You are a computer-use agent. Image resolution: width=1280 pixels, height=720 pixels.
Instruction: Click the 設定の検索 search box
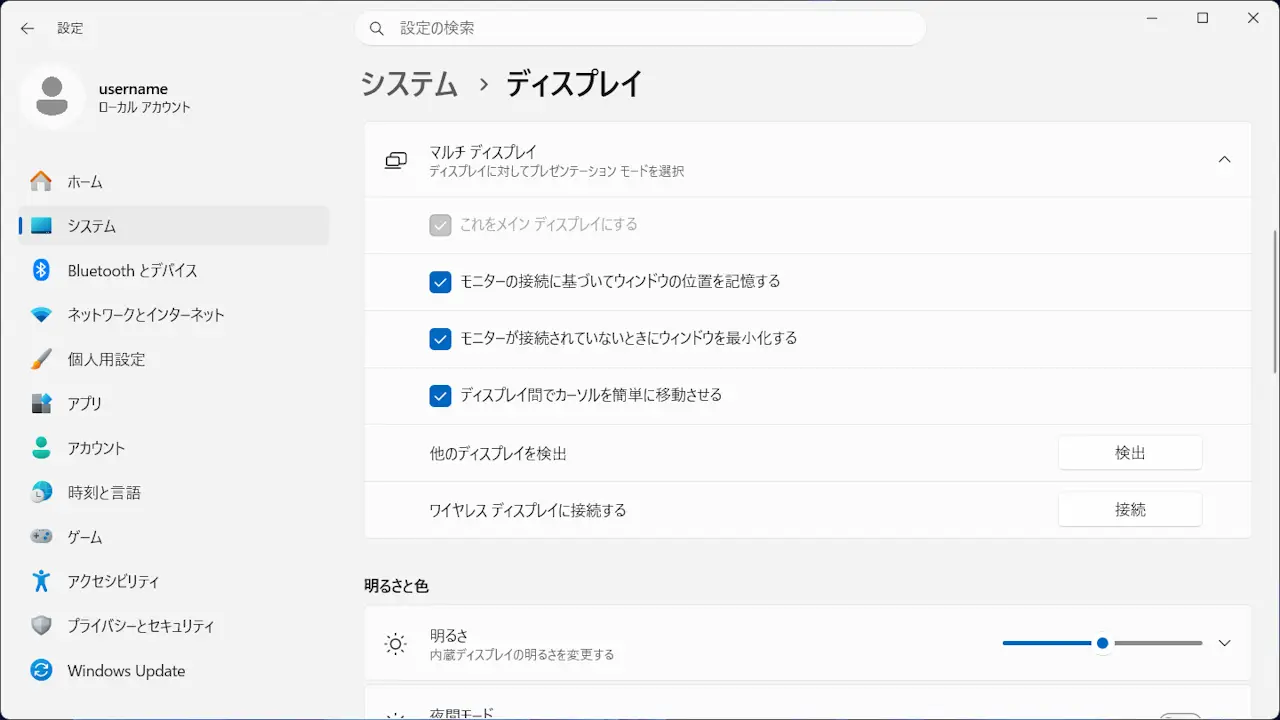pos(640,28)
